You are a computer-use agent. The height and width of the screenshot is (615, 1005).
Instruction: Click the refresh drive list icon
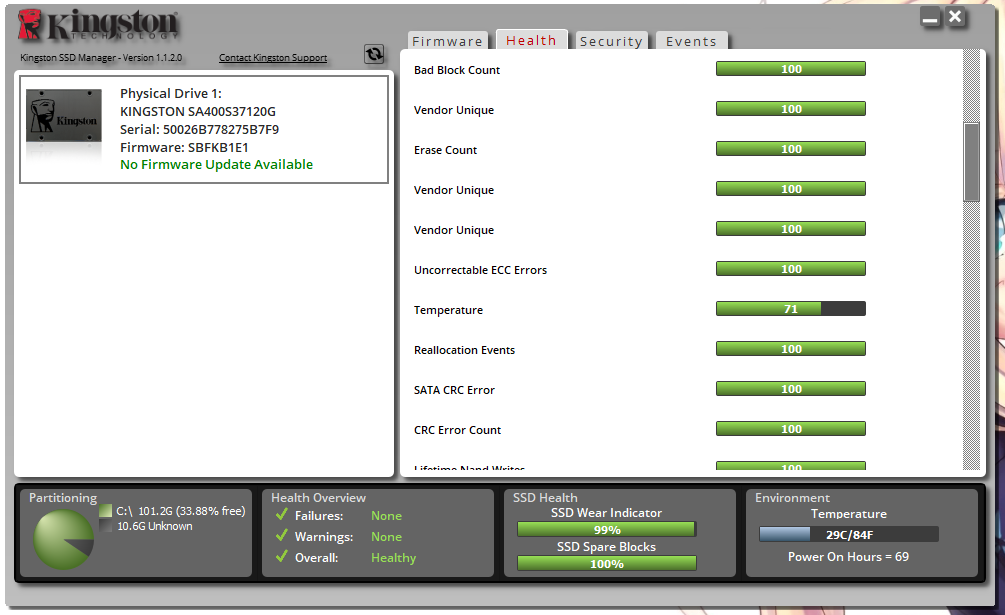coord(374,54)
